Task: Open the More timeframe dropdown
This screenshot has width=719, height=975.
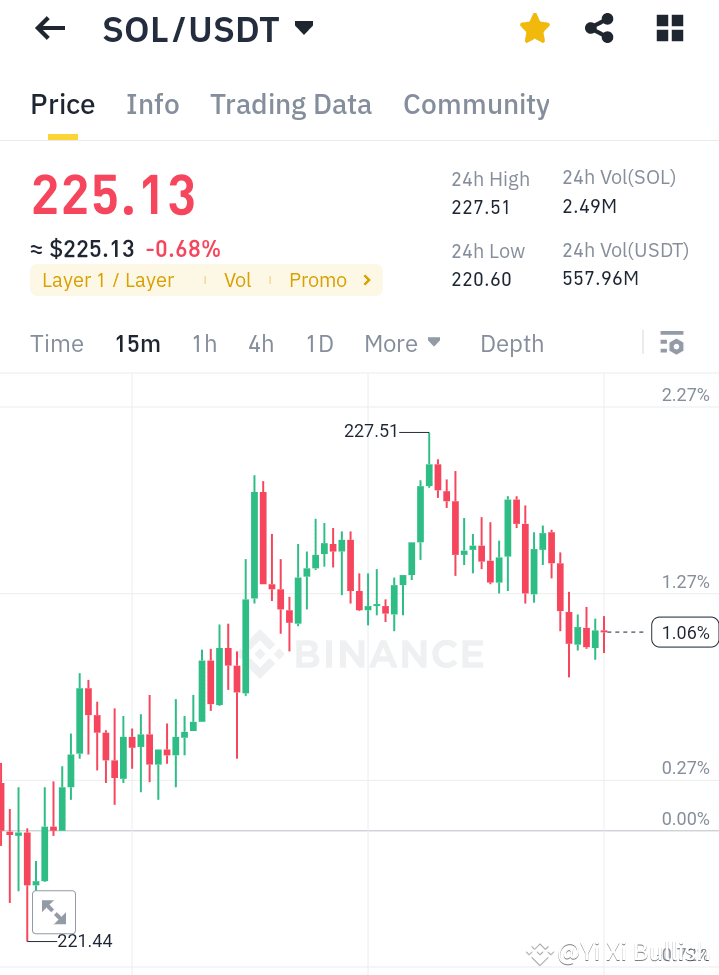Action: [402, 343]
